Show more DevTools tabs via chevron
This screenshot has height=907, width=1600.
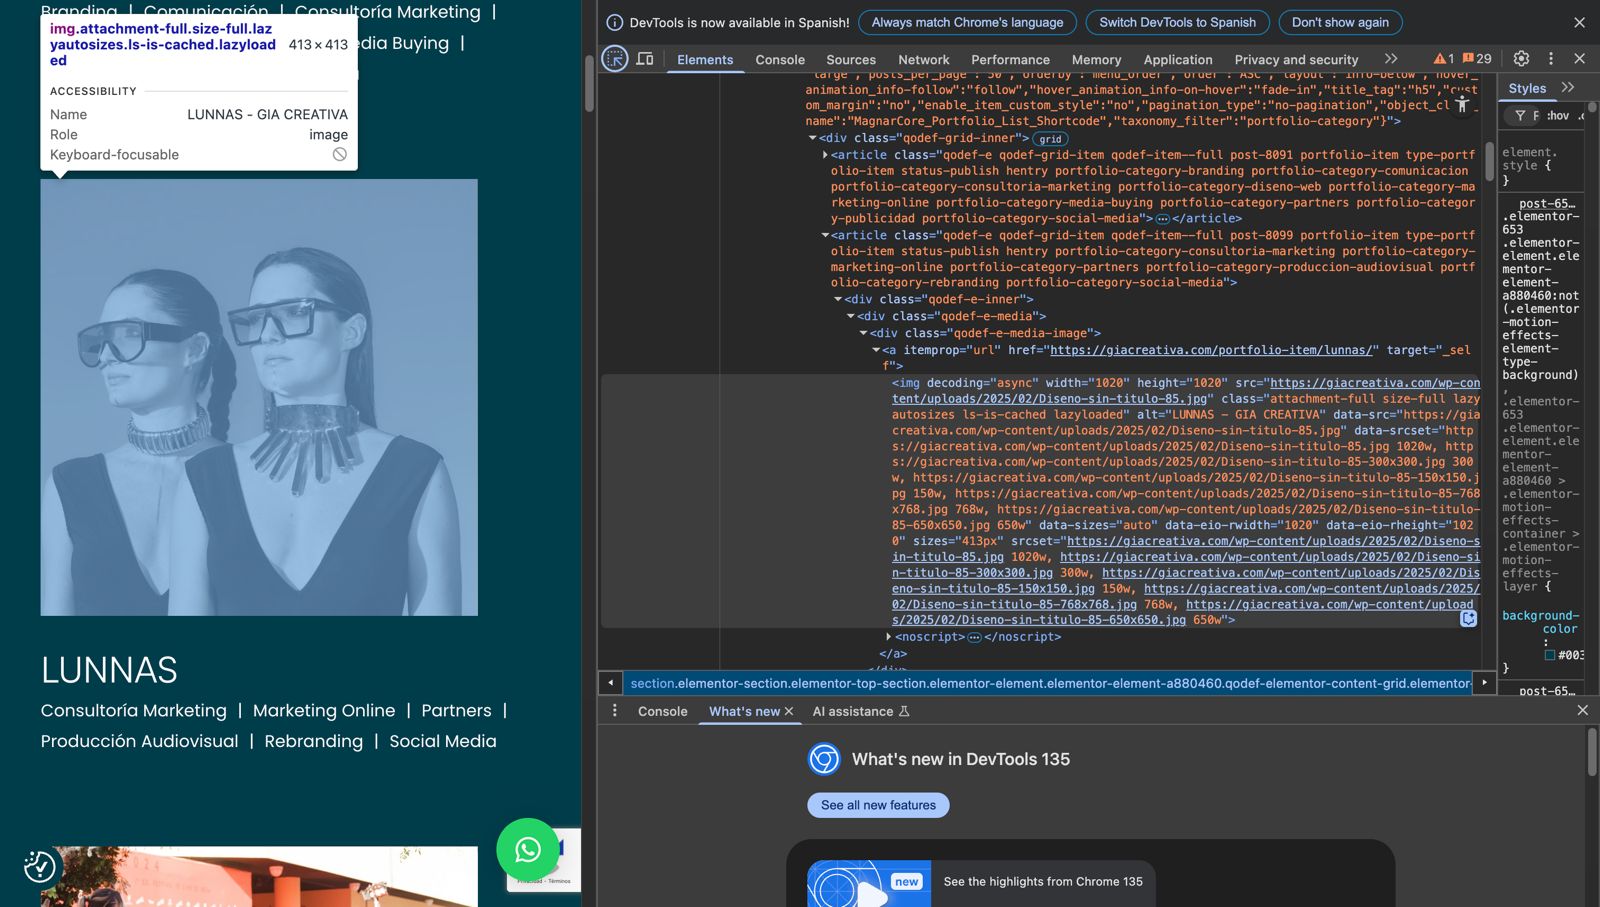(x=1390, y=59)
